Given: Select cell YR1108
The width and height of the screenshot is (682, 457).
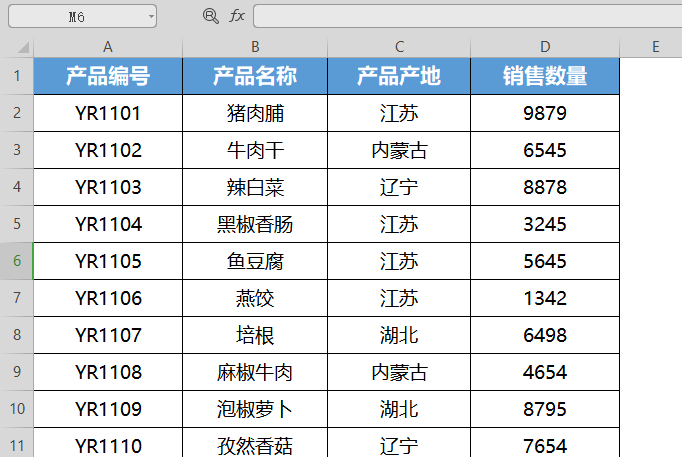Looking at the screenshot, I should click(x=108, y=372).
